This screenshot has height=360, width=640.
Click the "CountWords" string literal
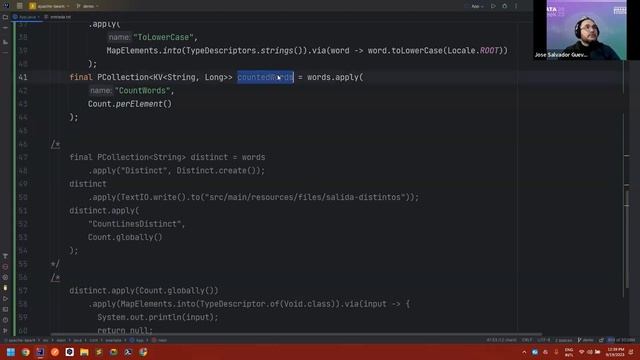click(x=142, y=91)
